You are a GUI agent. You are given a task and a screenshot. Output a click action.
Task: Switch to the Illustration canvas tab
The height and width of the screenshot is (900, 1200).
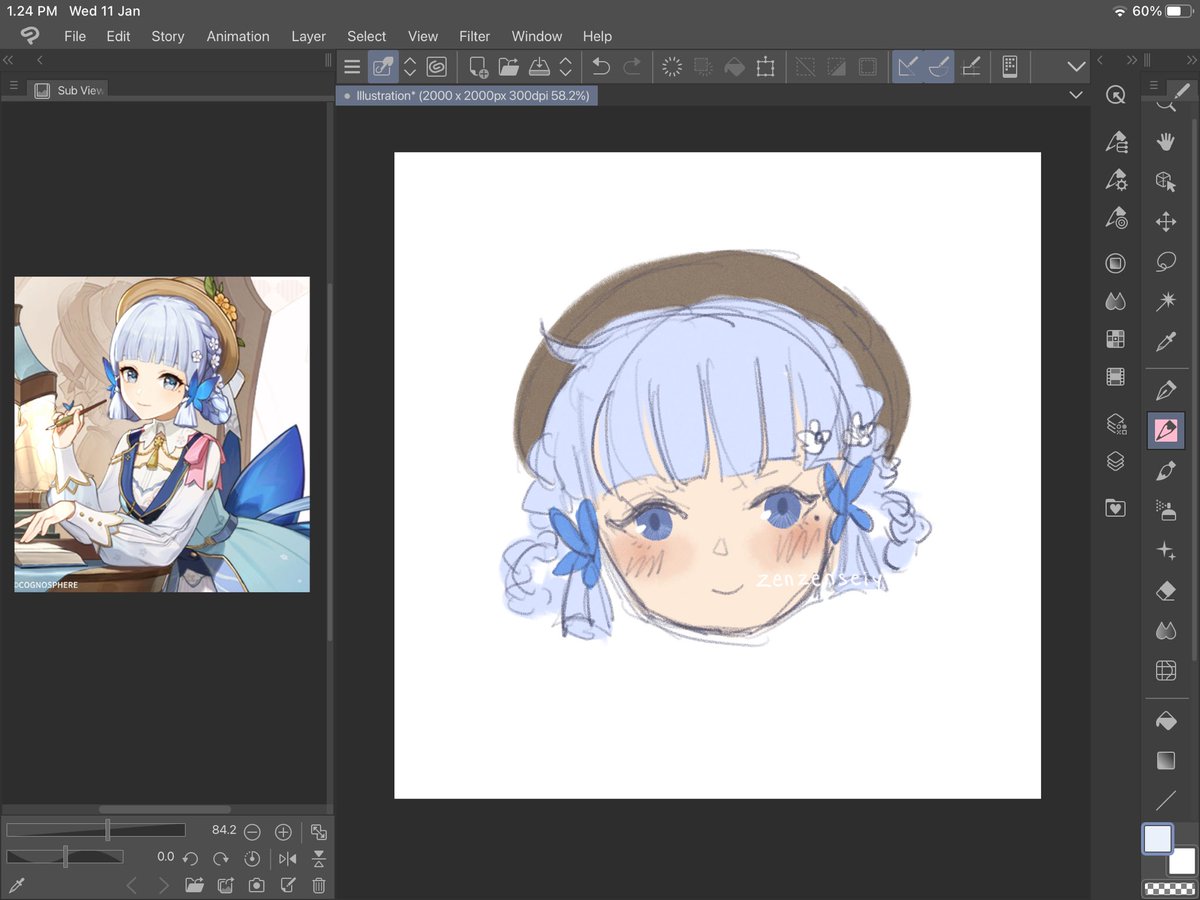point(467,95)
